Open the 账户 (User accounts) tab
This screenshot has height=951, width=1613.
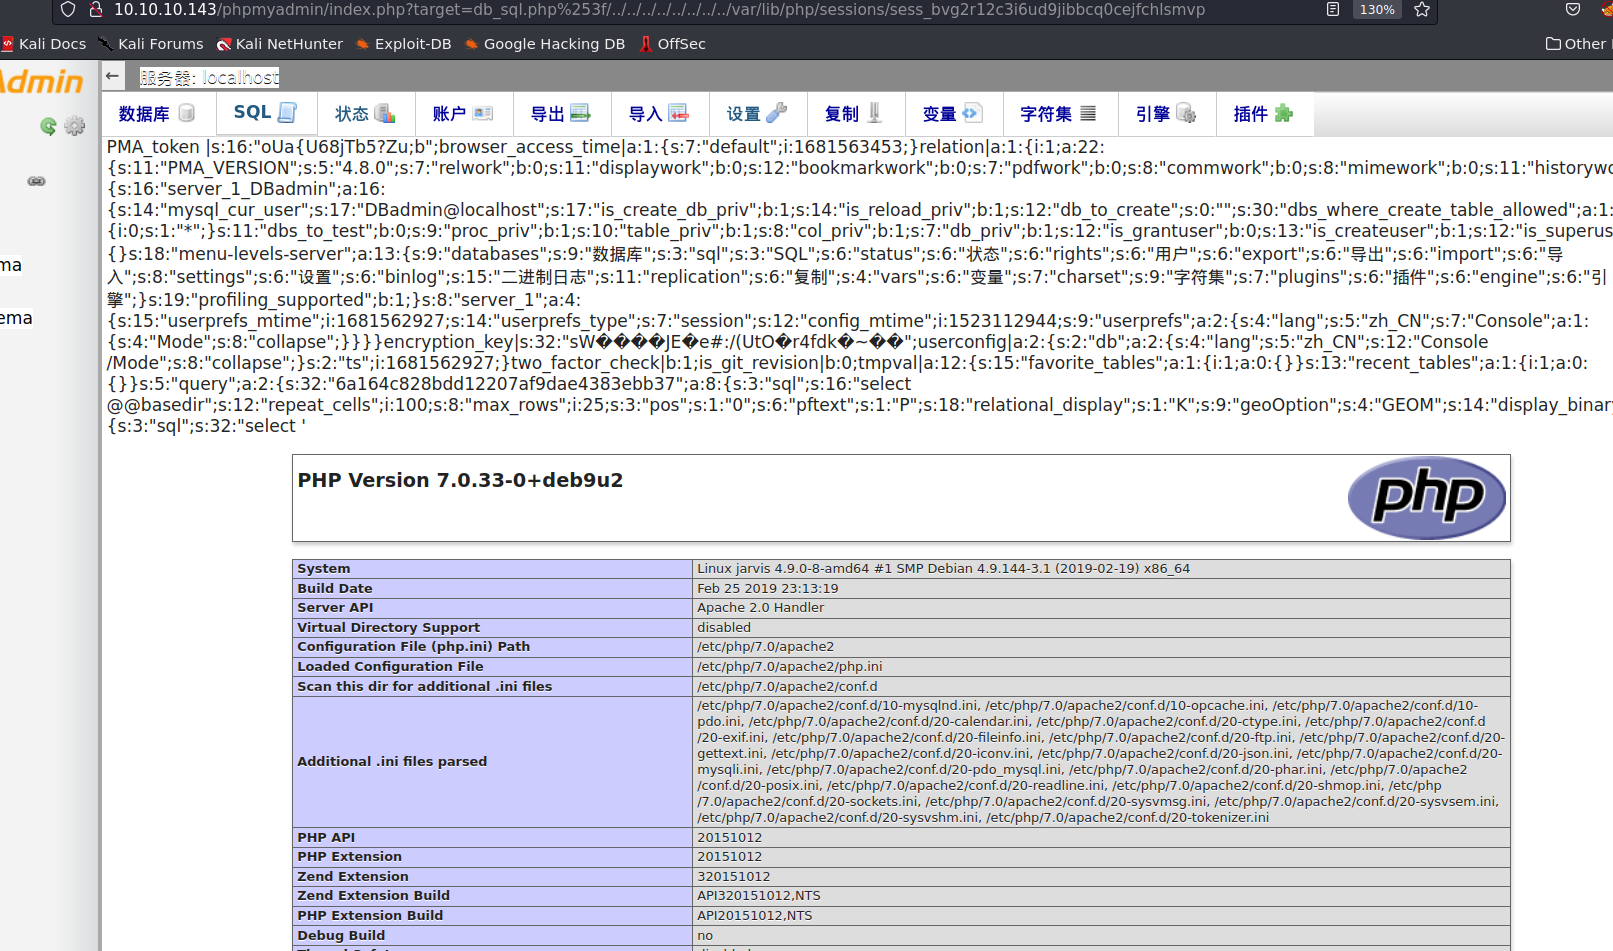coord(463,114)
